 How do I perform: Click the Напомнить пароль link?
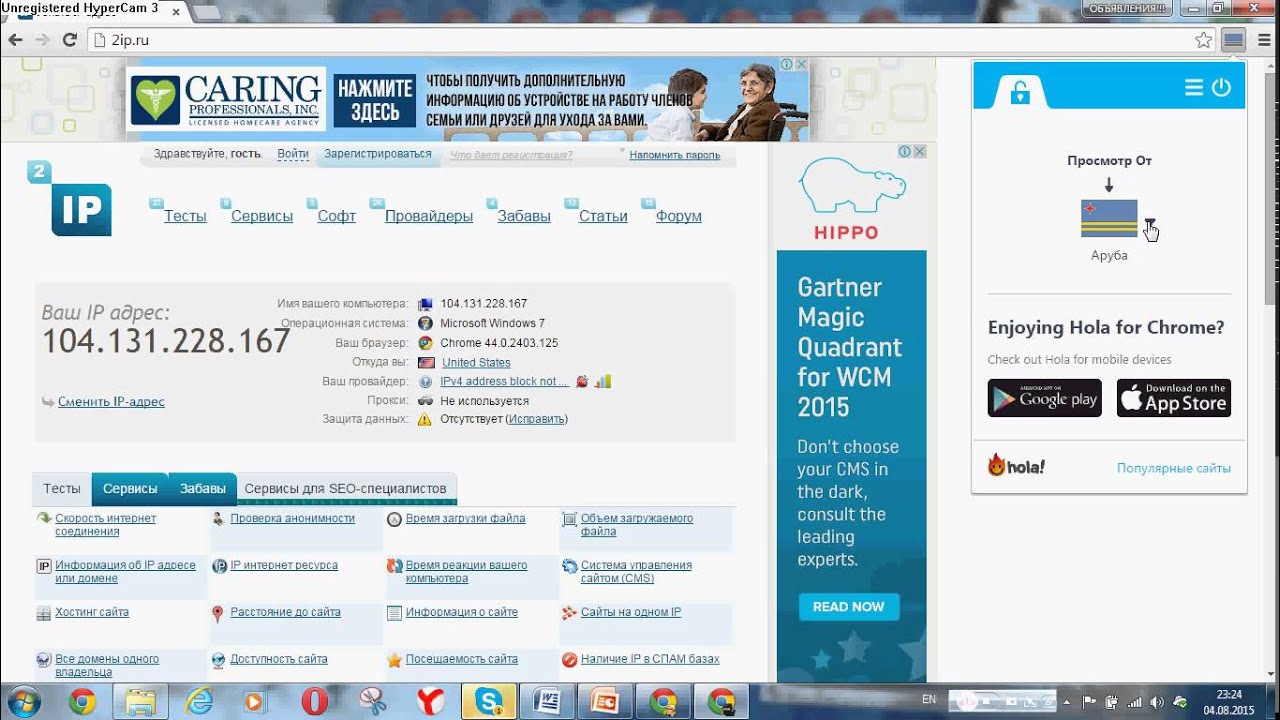(x=675, y=155)
